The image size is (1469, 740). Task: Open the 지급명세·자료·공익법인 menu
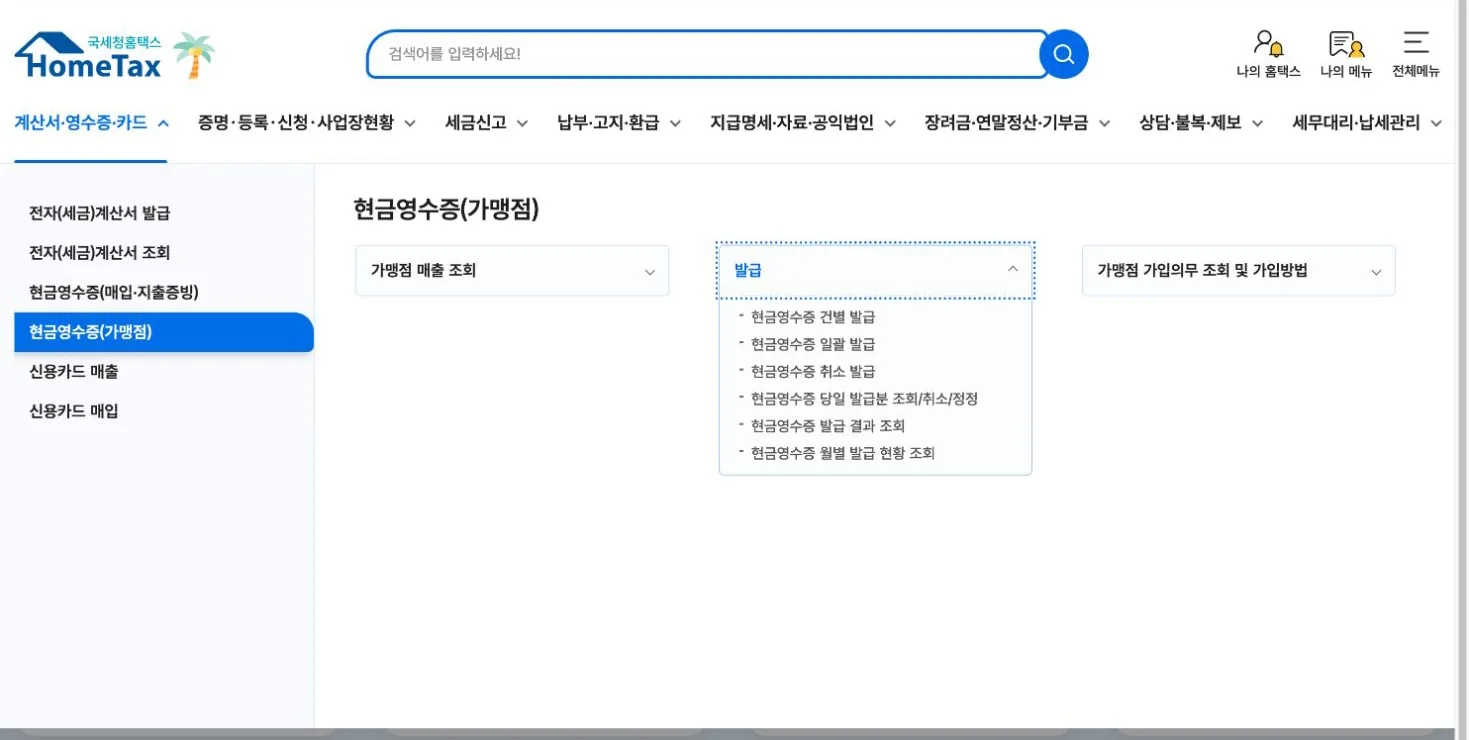click(803, 123)
